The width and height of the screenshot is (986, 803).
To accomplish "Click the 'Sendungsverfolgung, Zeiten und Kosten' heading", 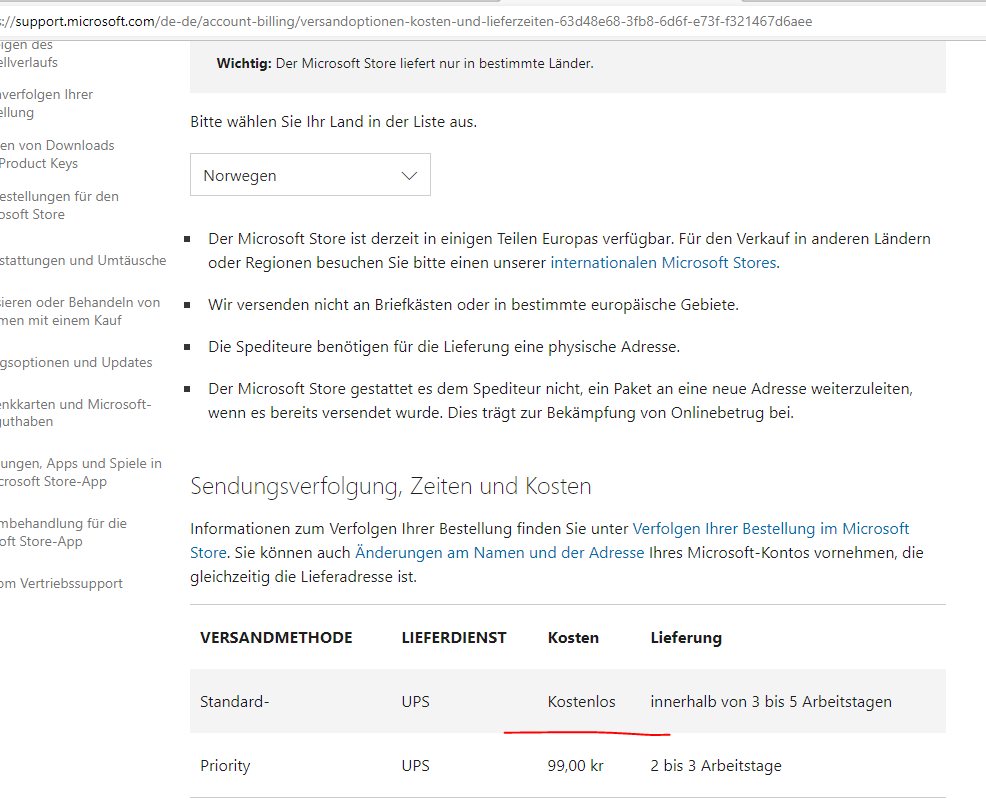I will point(391,486).
